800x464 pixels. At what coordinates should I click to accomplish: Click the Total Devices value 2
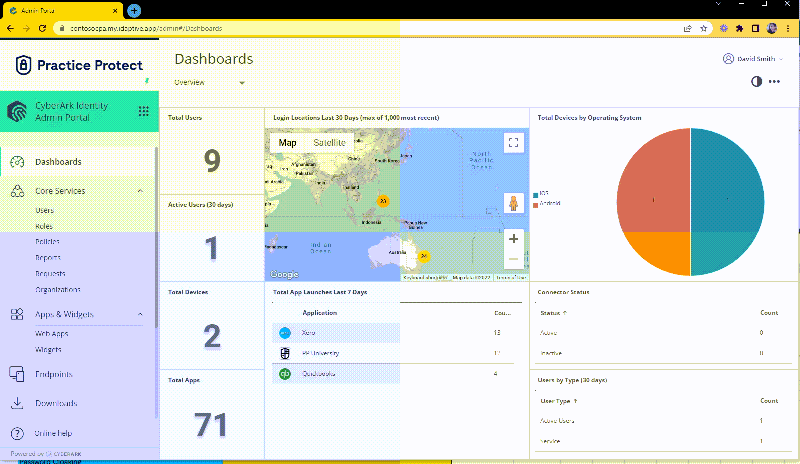pyautogui.click(x=212, y=336)
